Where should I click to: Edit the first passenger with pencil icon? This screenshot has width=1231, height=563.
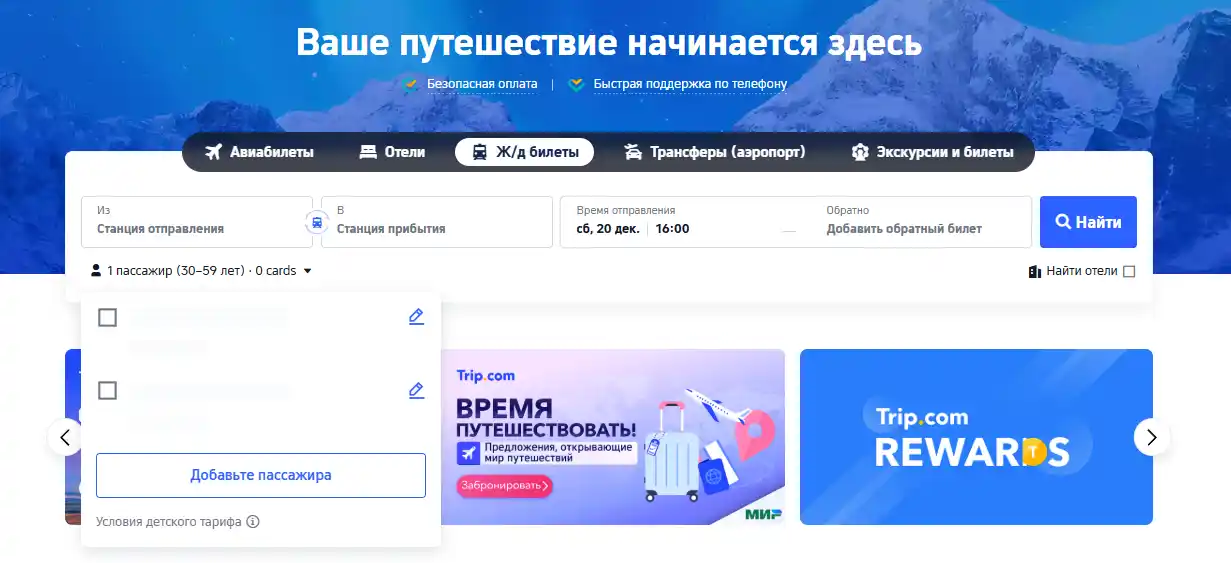[x=416, y=317]
